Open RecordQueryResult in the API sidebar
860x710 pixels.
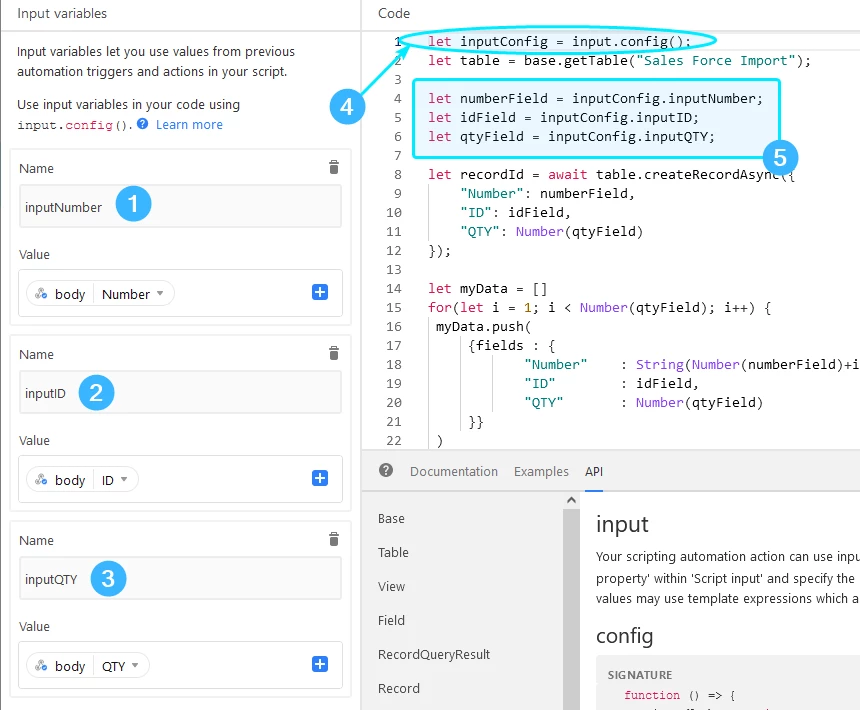pyautogui.click(x=434, y=655)
